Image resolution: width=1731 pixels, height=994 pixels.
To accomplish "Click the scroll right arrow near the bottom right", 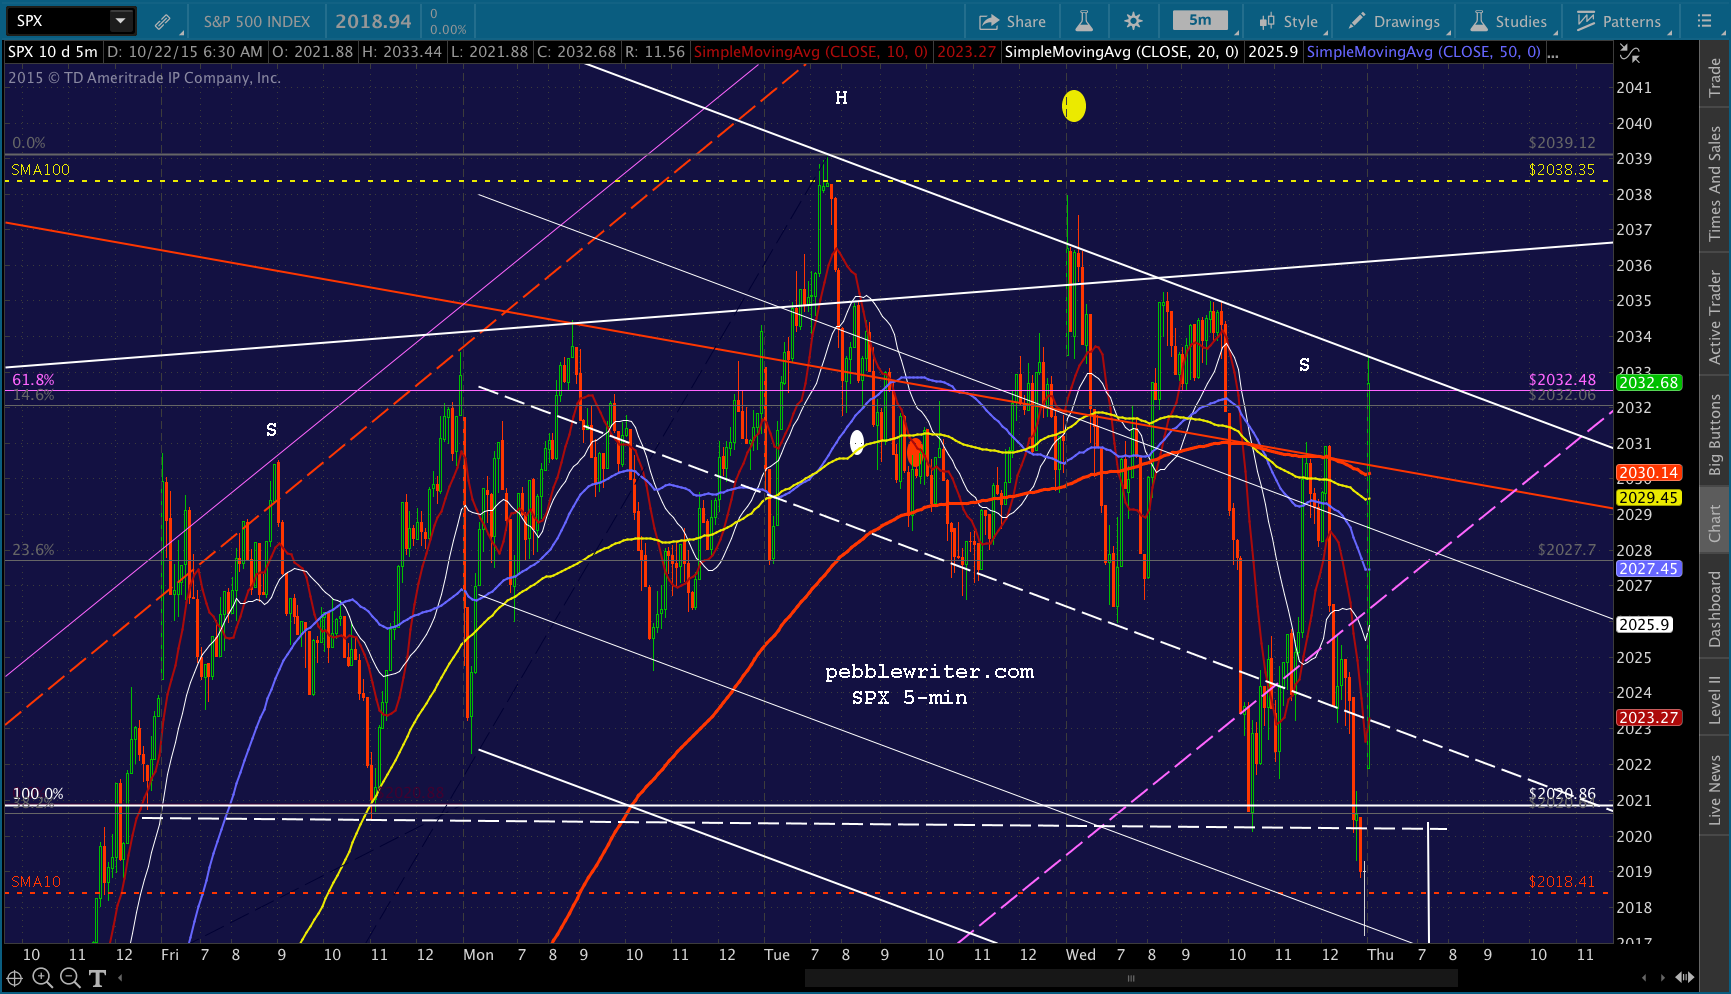I will coord(1664,978).
